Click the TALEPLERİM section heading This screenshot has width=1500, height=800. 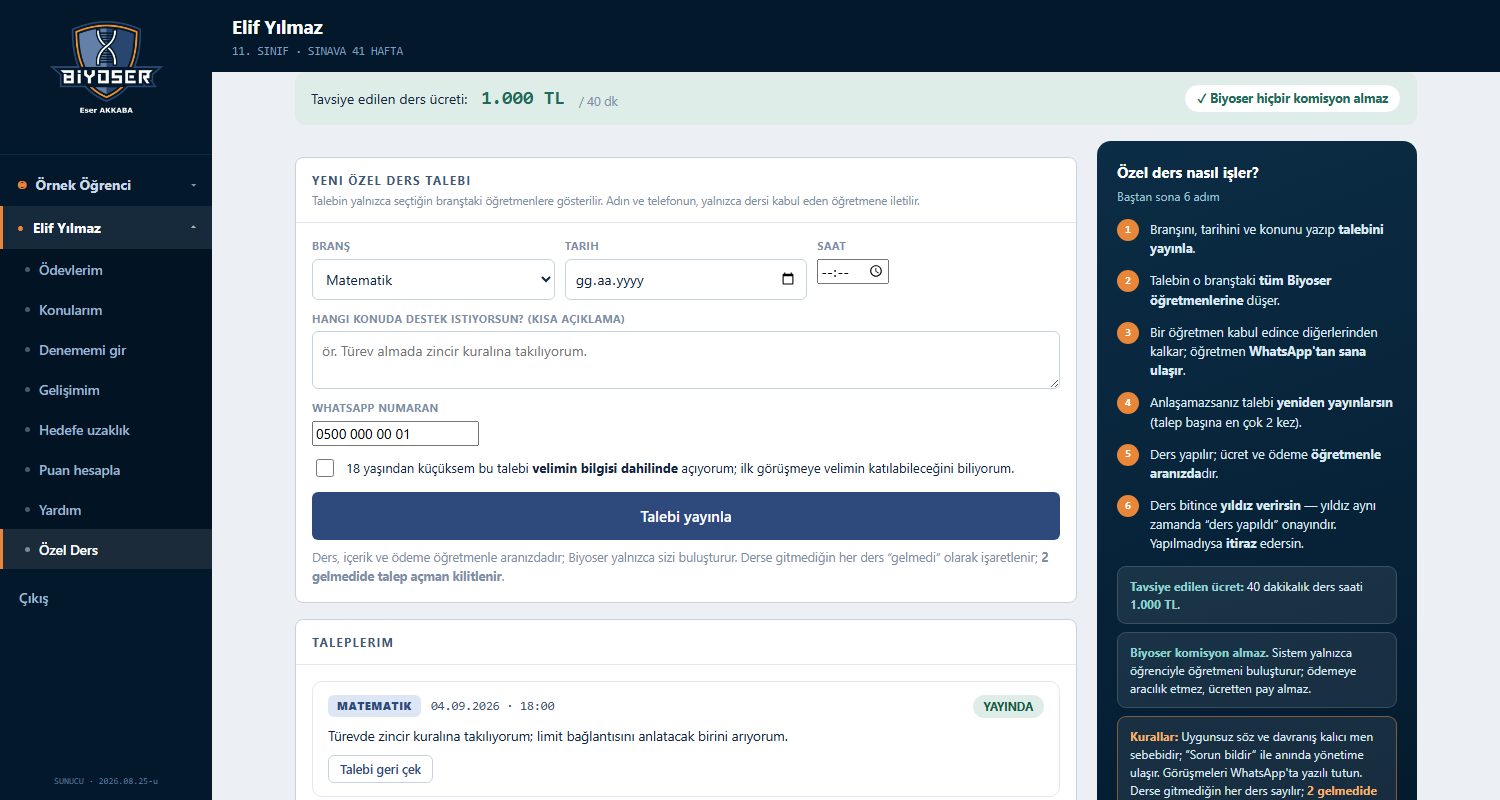pyautogui.click(x=353, y=643)
